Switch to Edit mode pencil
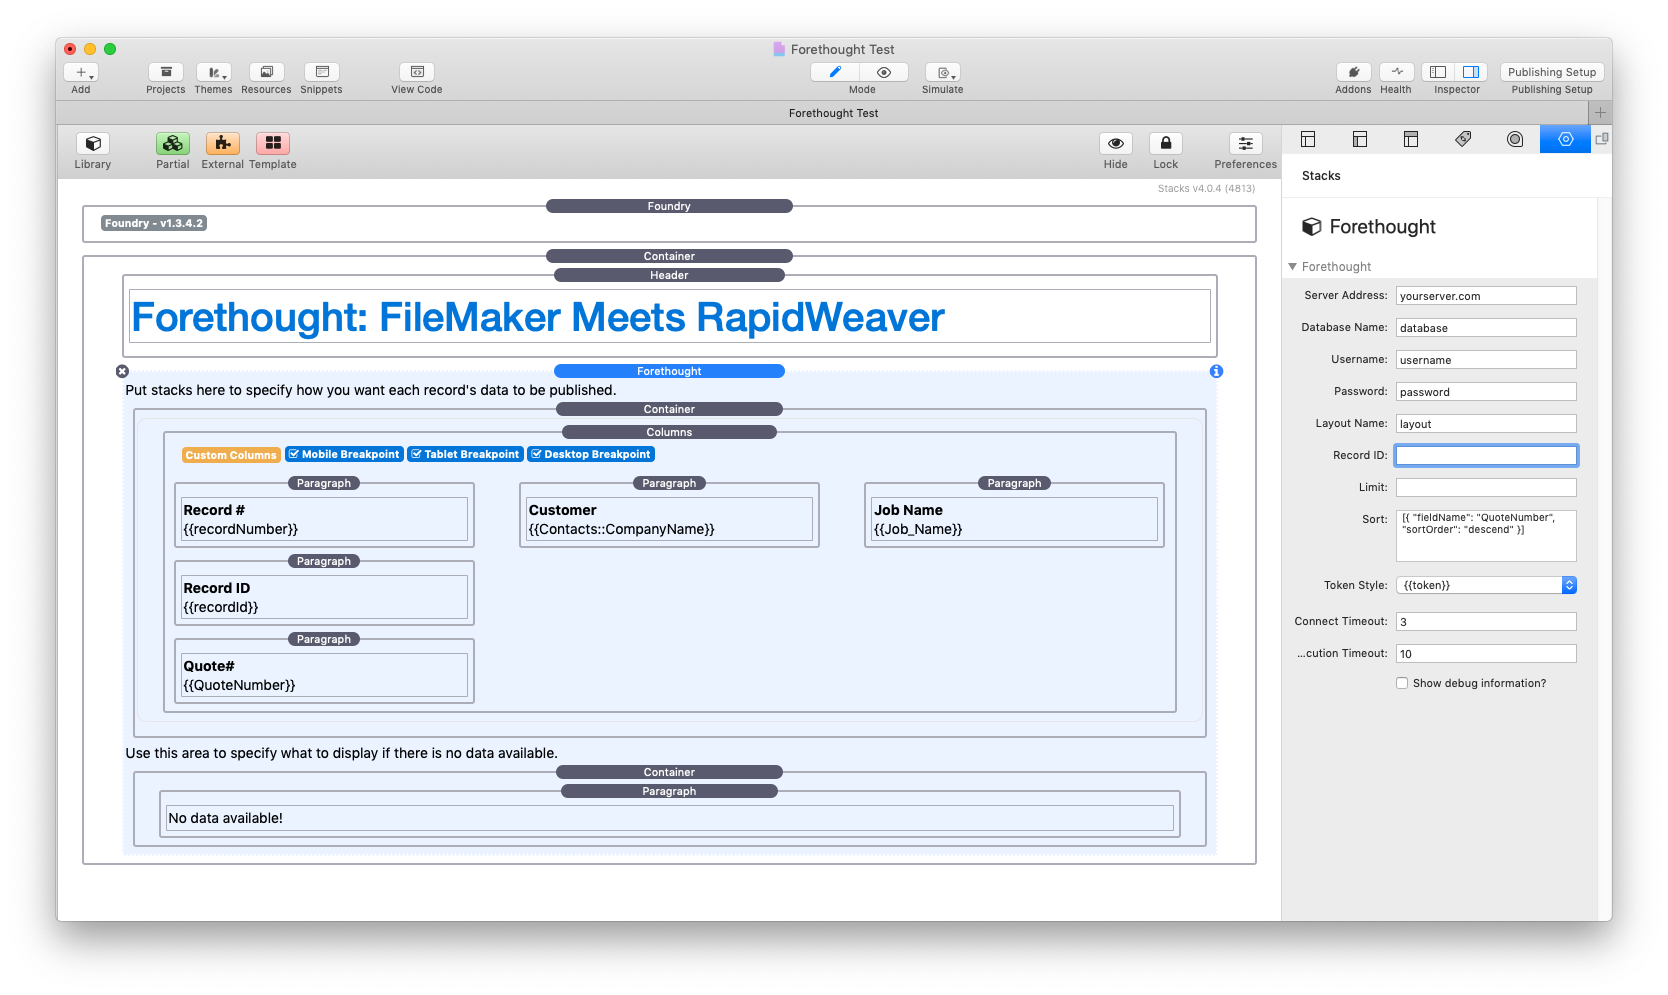This screenshot has height=995, width=1668. point(835,72)
